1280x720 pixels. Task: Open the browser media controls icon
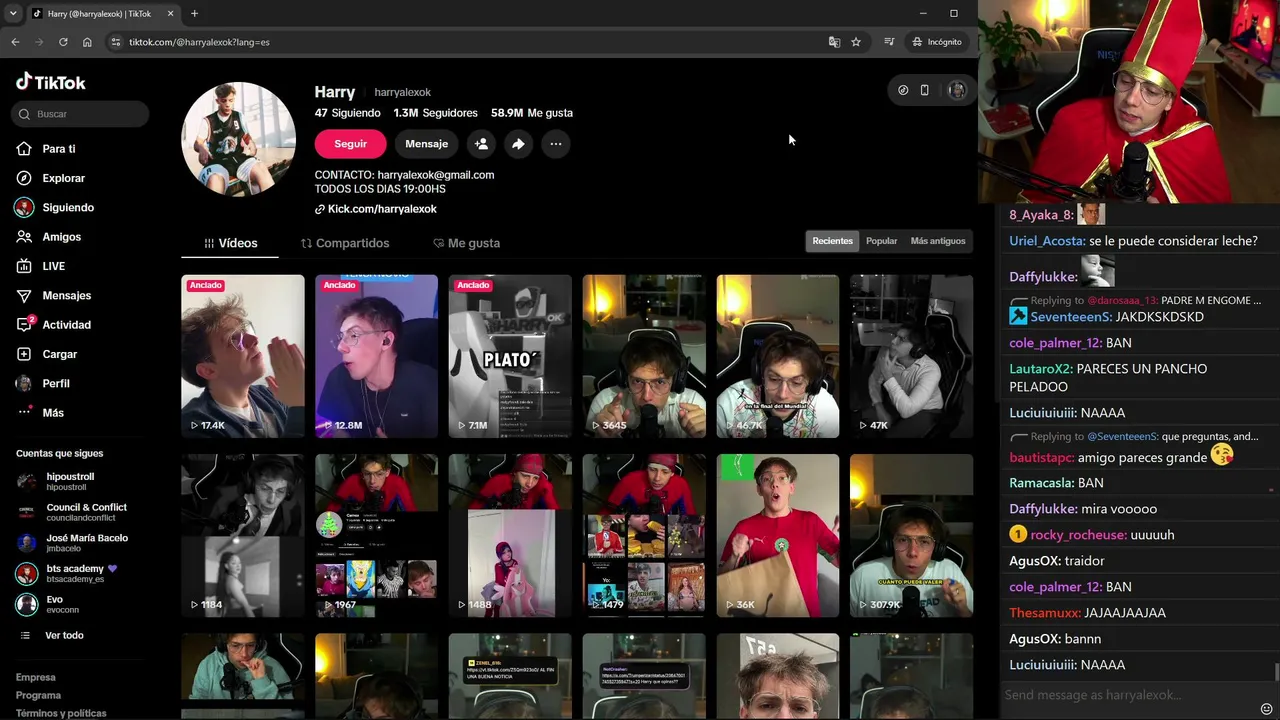click(x=889, y=42)
